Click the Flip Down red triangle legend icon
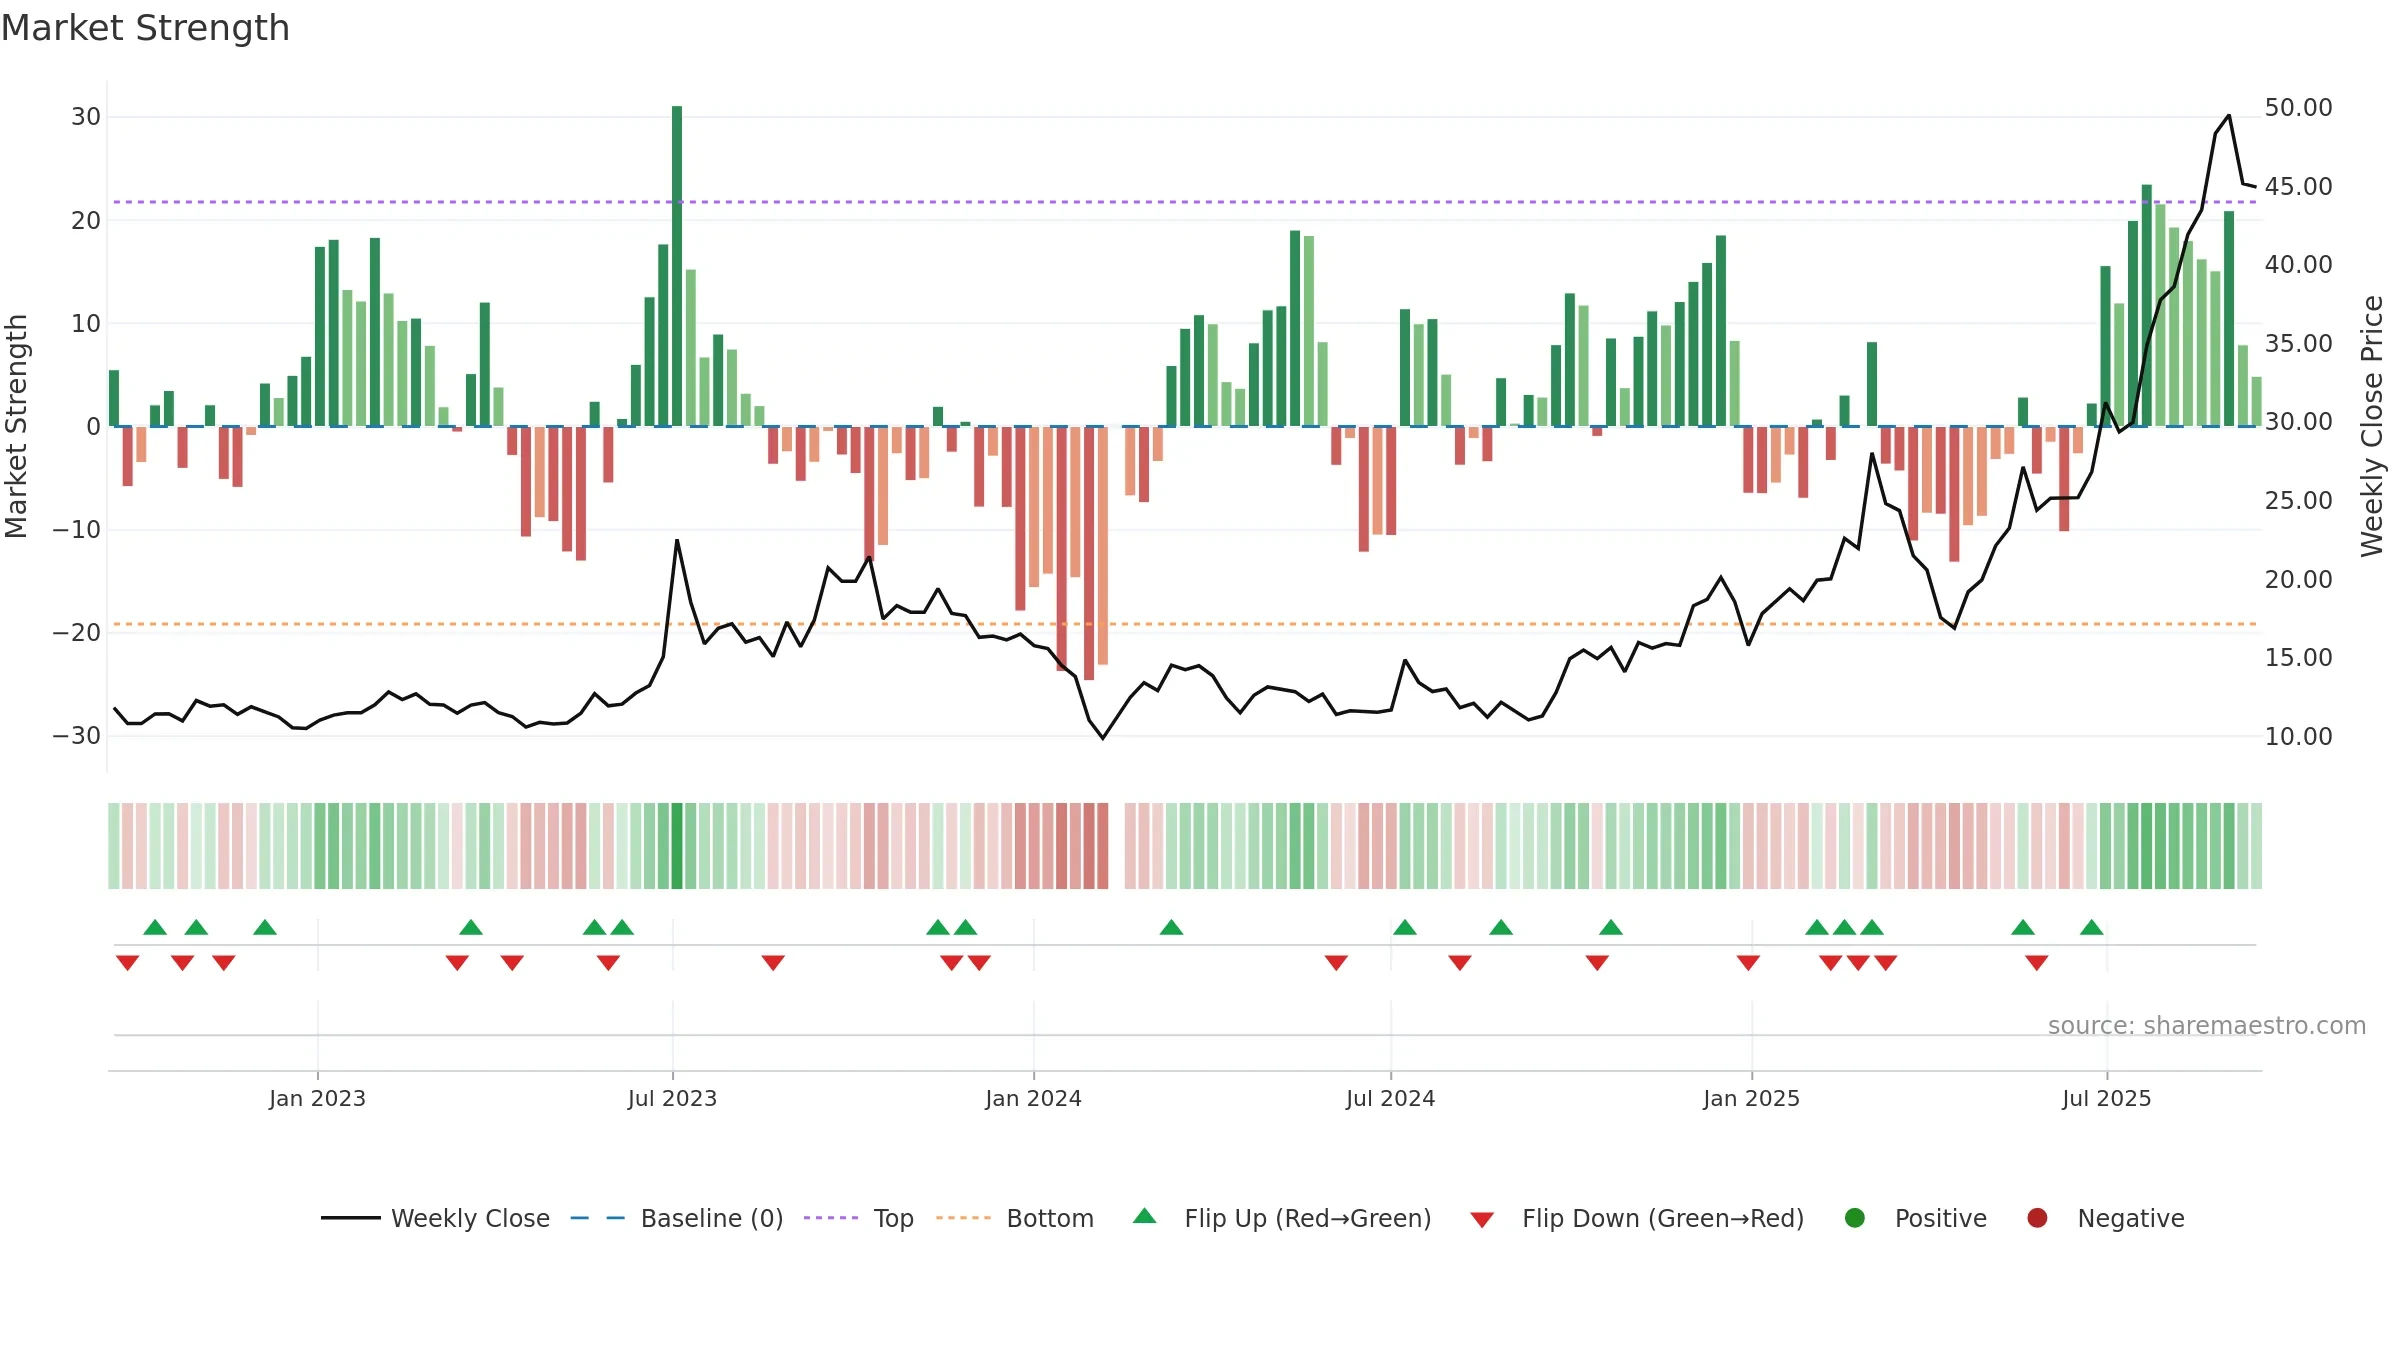 point(1482,1220)
